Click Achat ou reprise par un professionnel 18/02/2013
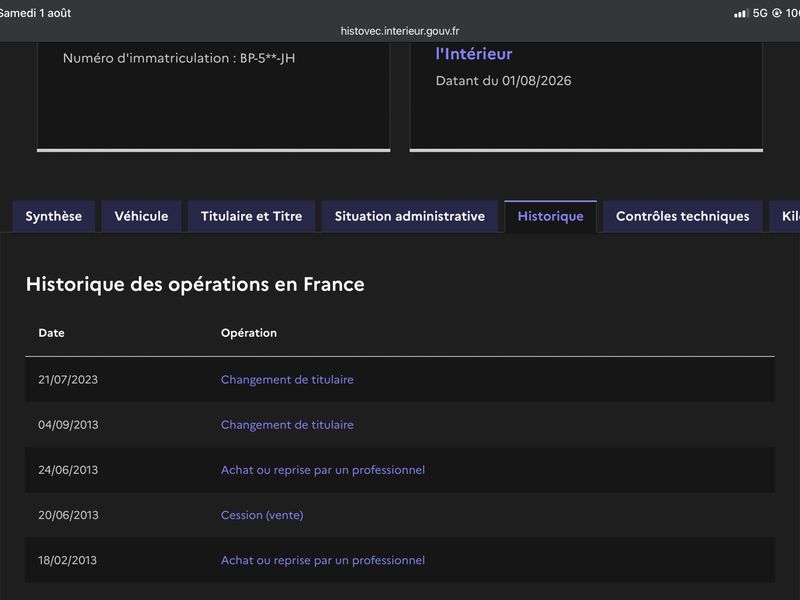The height and width of the screenshot is (600, 800). click(x=323, y=560)
